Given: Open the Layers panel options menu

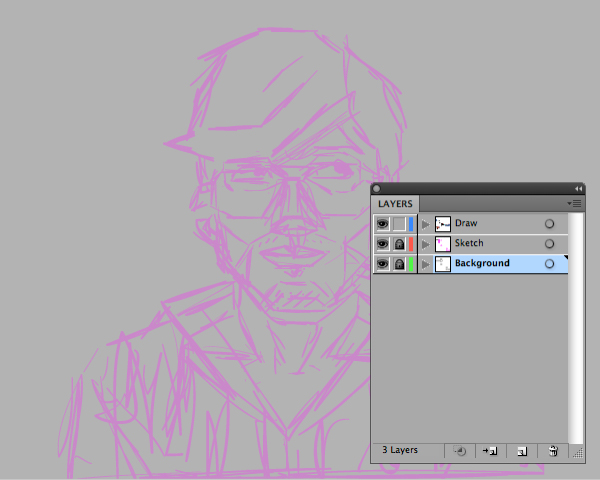Looking at the screenshot, I should click(575, 203).
